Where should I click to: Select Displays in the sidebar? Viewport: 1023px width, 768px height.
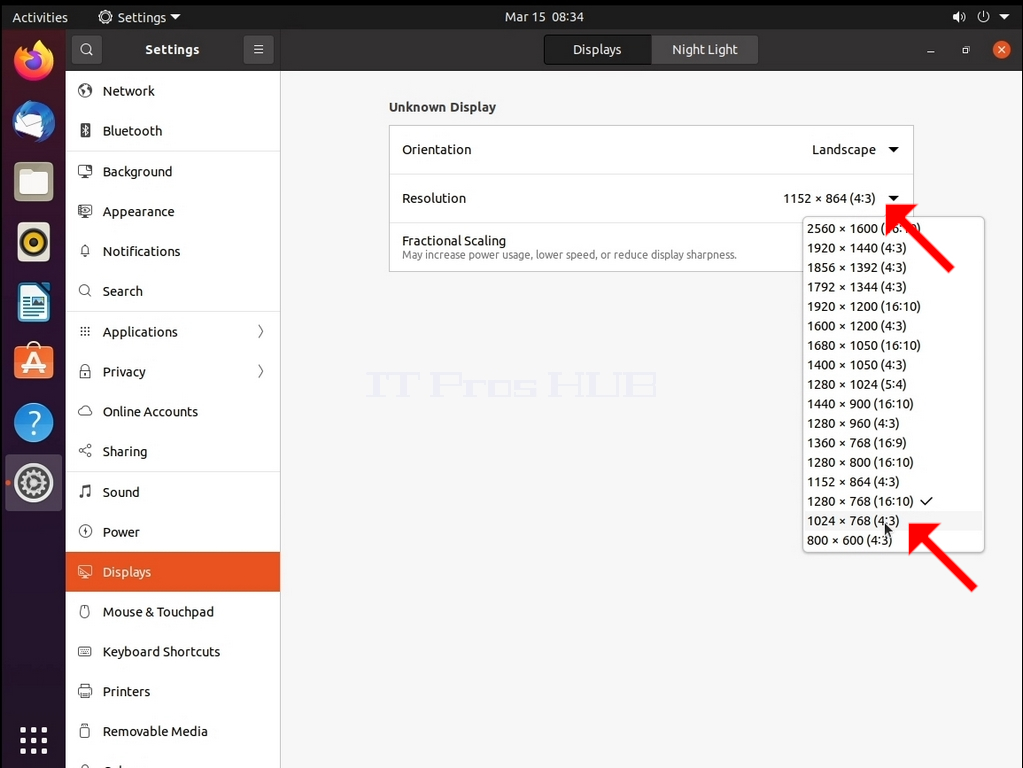(173, 572)
